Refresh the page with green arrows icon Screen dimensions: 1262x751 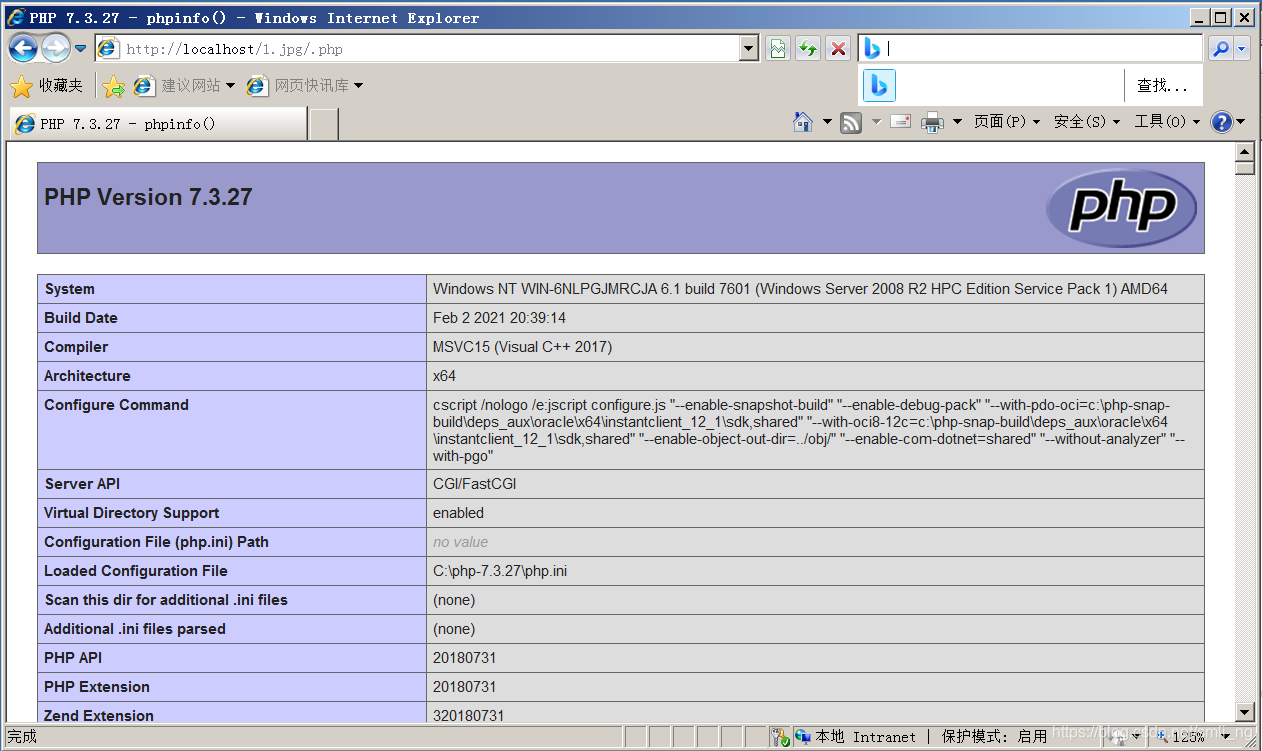point(808,48)
